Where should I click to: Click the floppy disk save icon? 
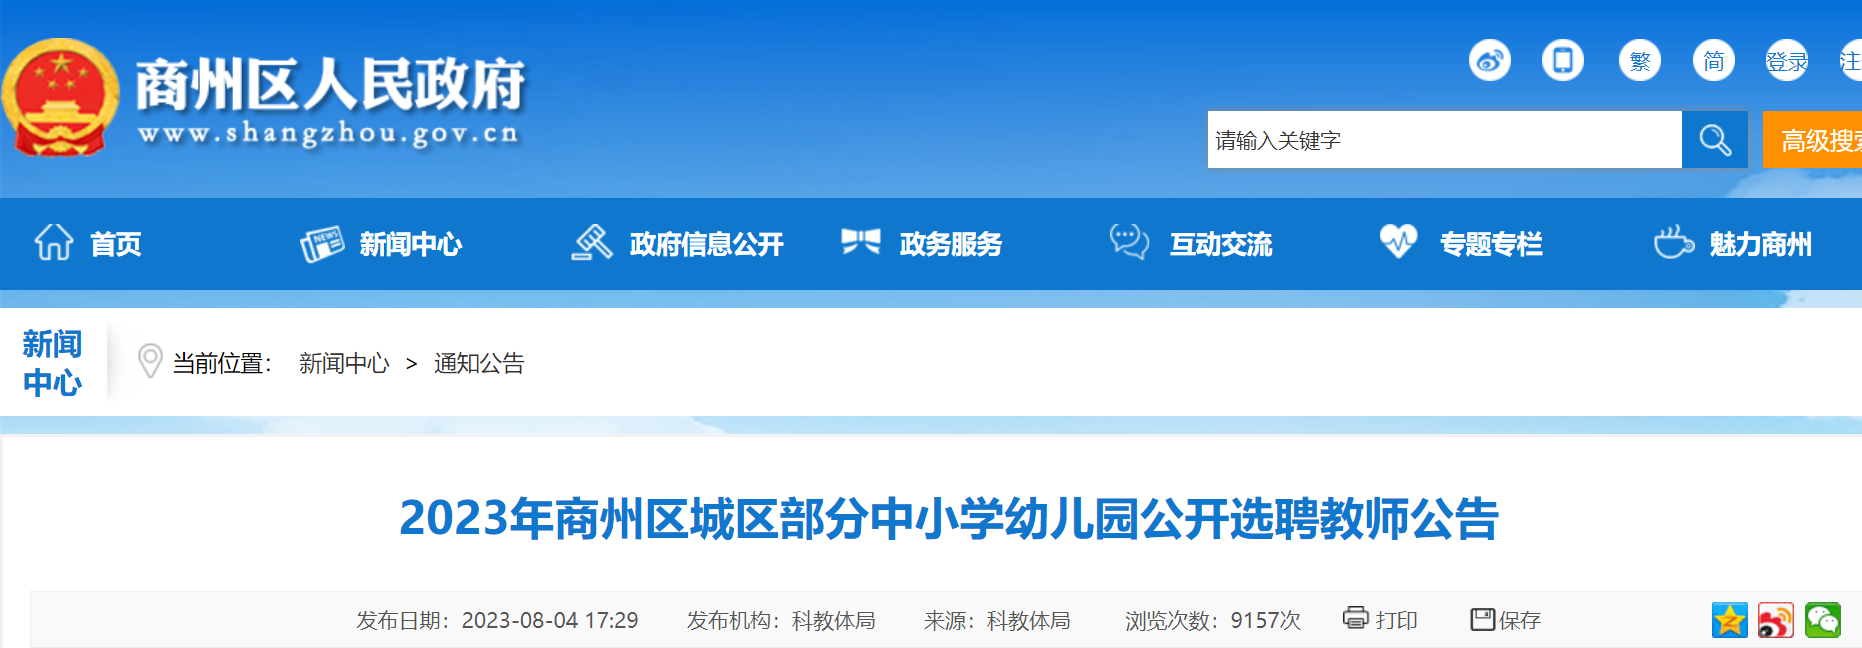1482,619
